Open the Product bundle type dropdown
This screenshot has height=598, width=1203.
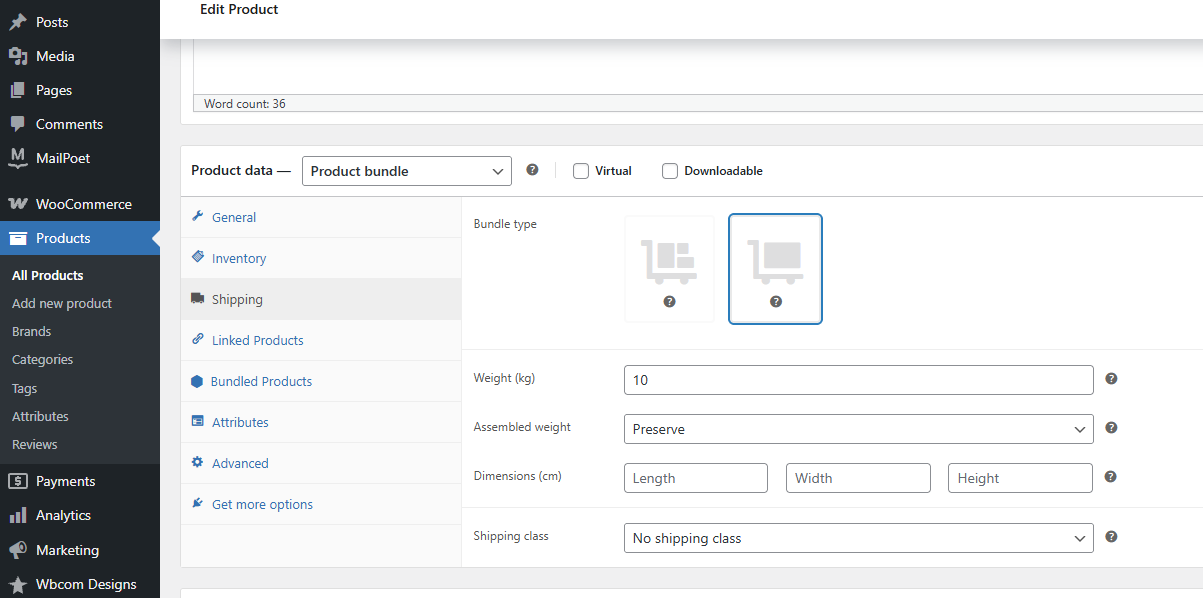coord(406,170)
